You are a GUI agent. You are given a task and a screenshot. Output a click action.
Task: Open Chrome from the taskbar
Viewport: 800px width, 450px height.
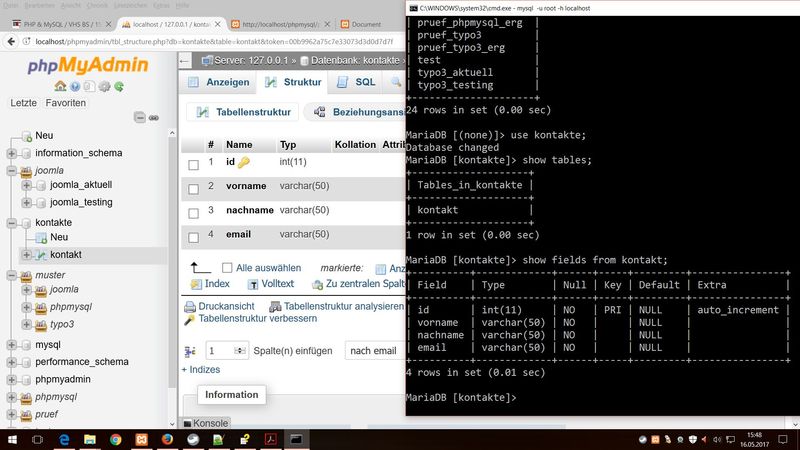(x=116, y=439)
